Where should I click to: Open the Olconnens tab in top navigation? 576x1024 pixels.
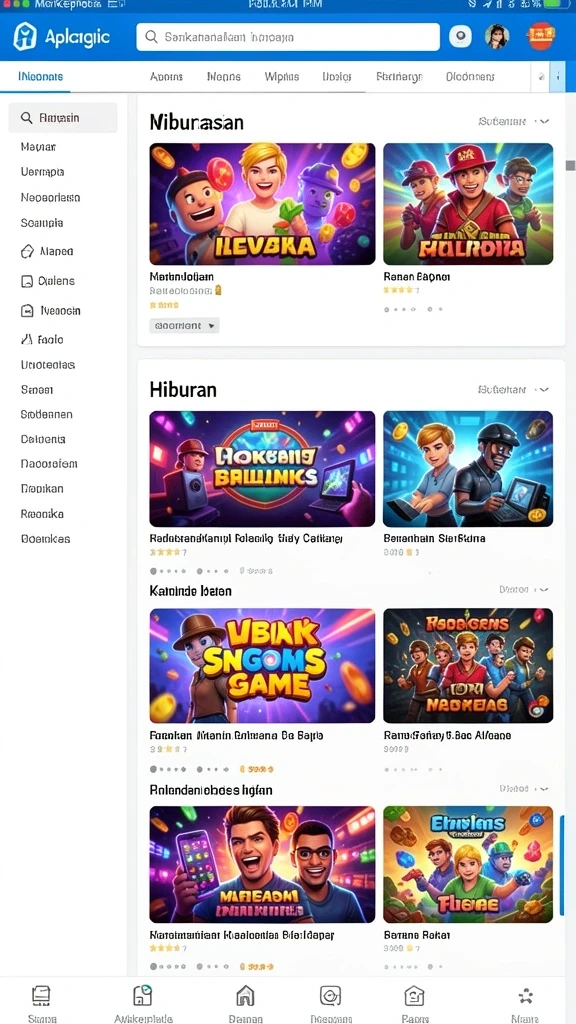click(470, 76)
